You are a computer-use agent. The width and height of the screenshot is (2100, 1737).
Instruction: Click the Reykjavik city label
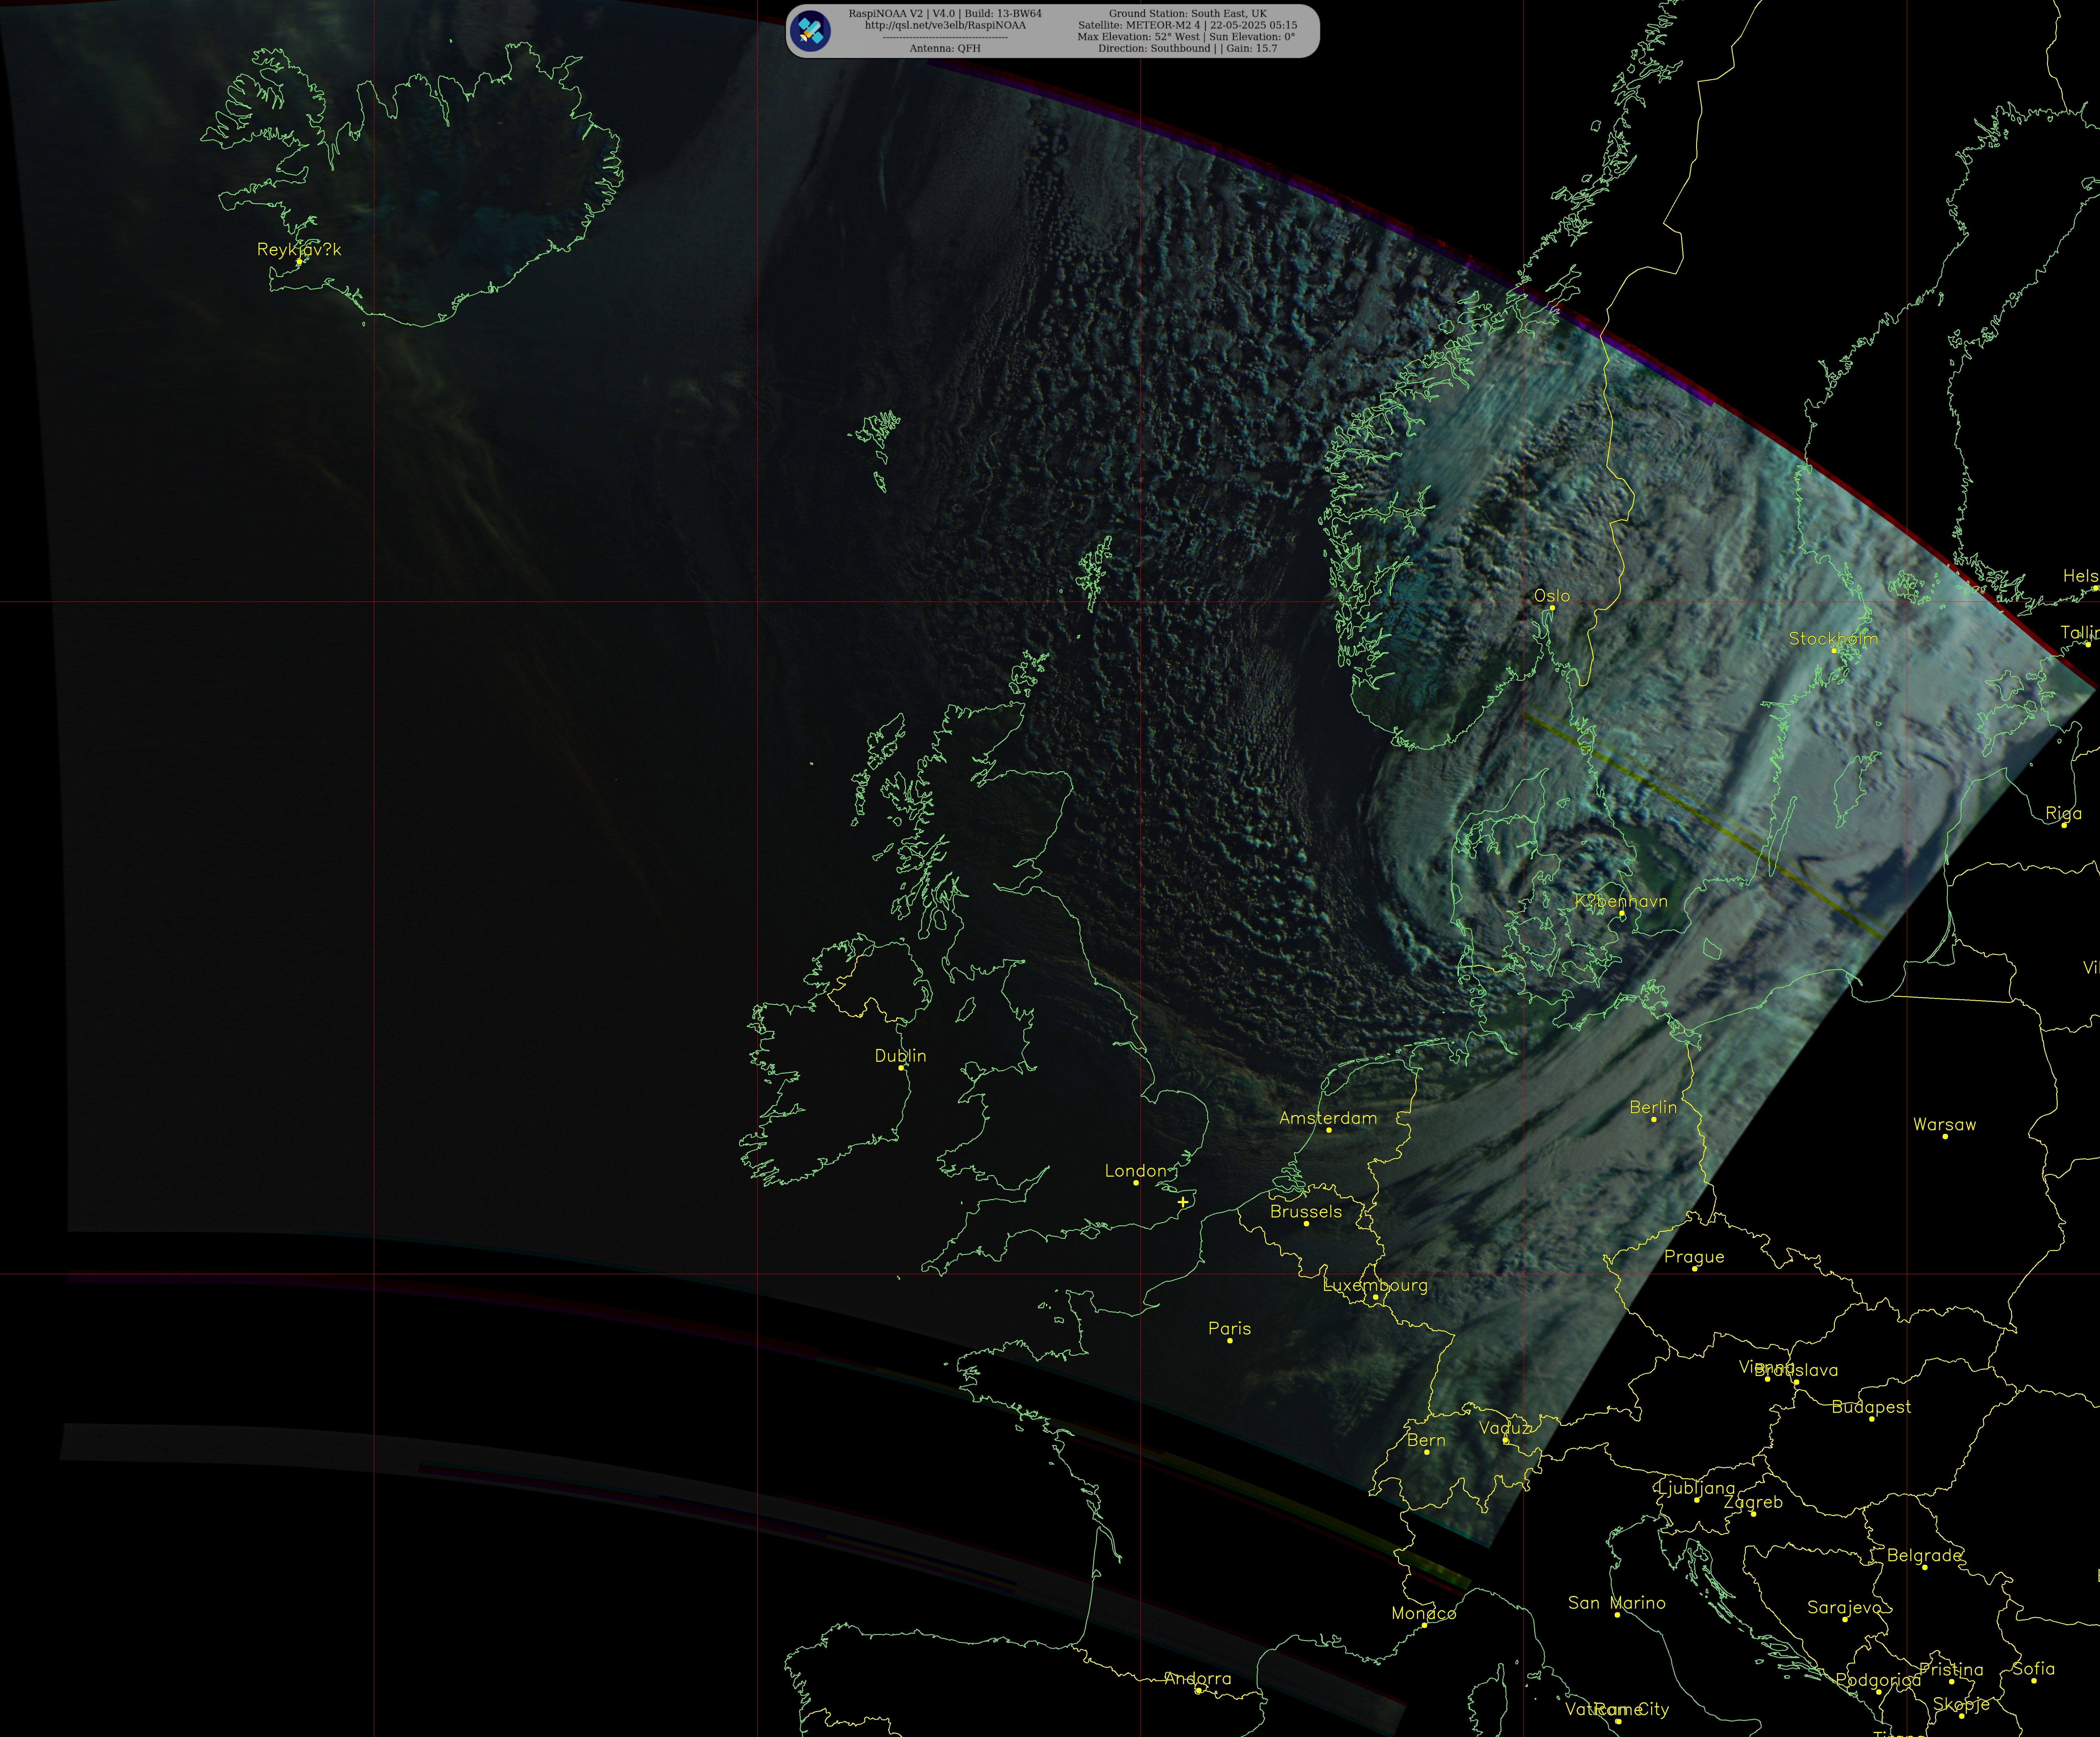click(x=299, y=249)
